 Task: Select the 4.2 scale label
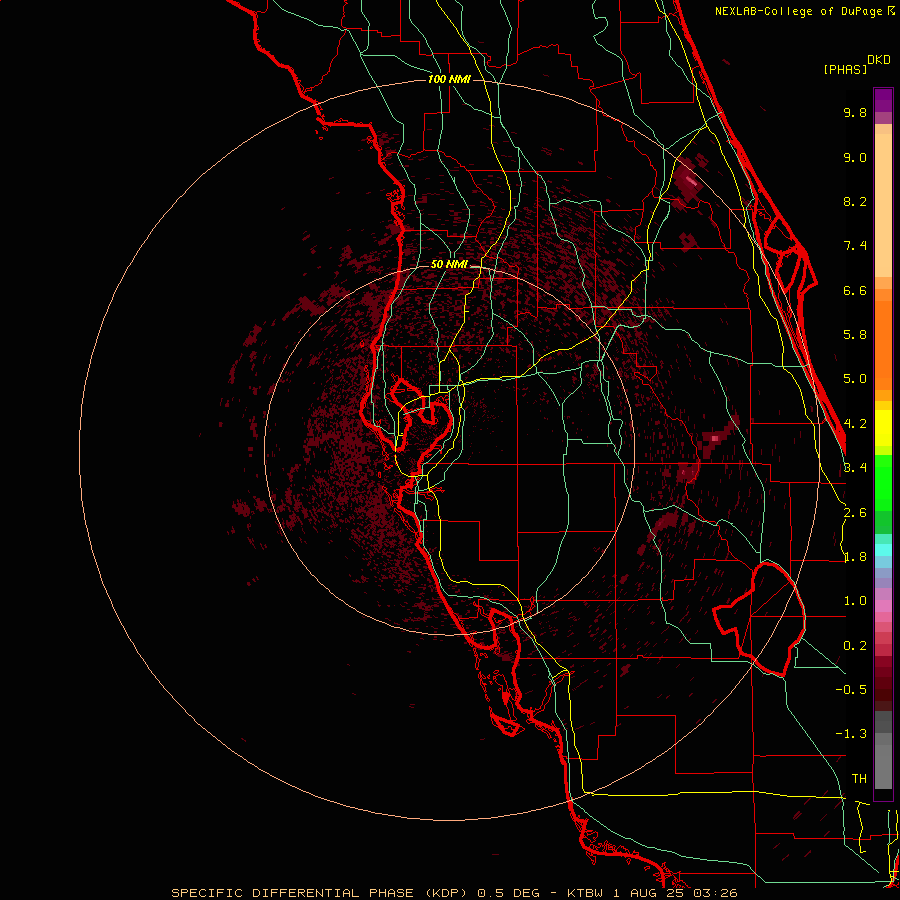tap(856, 424)
